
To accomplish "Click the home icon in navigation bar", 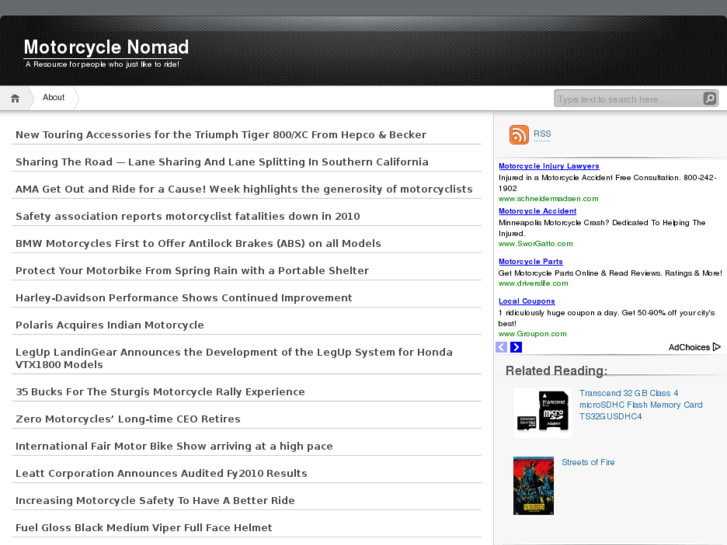I will [x=15, y=98].
